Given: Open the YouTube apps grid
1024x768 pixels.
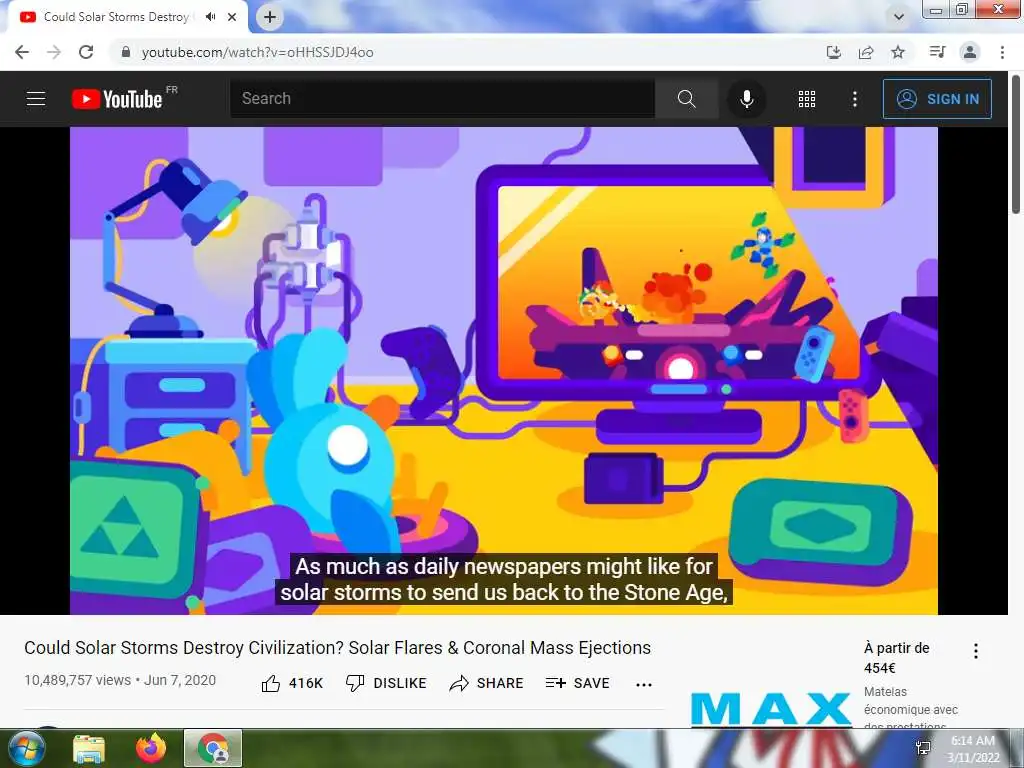Looking at the screenshot, I should 807,99.
